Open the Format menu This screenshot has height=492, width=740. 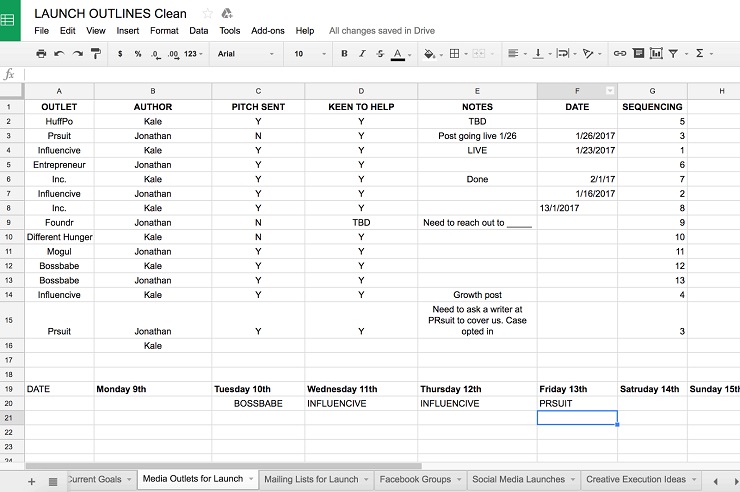click(x=164, y=31)
